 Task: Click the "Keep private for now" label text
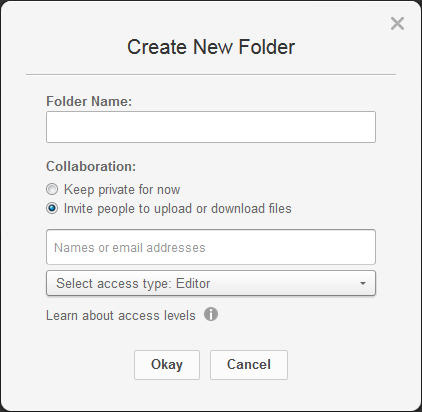pyautogui.click(x=122, y=189)
